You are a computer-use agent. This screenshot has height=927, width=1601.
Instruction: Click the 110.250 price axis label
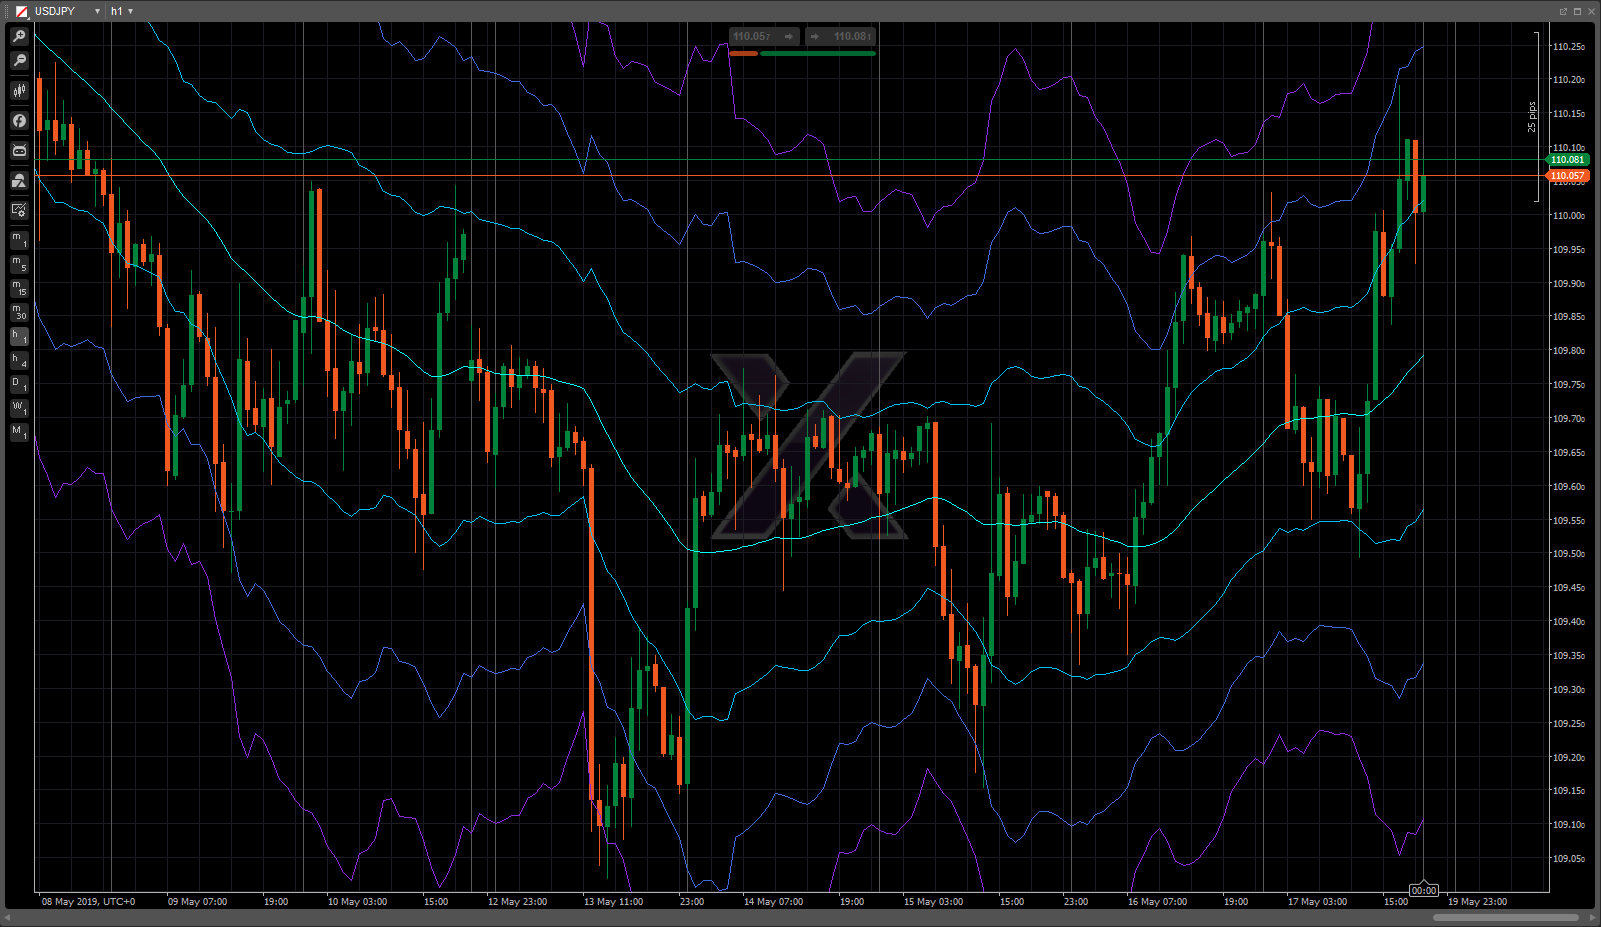(x=1568, y=47)
